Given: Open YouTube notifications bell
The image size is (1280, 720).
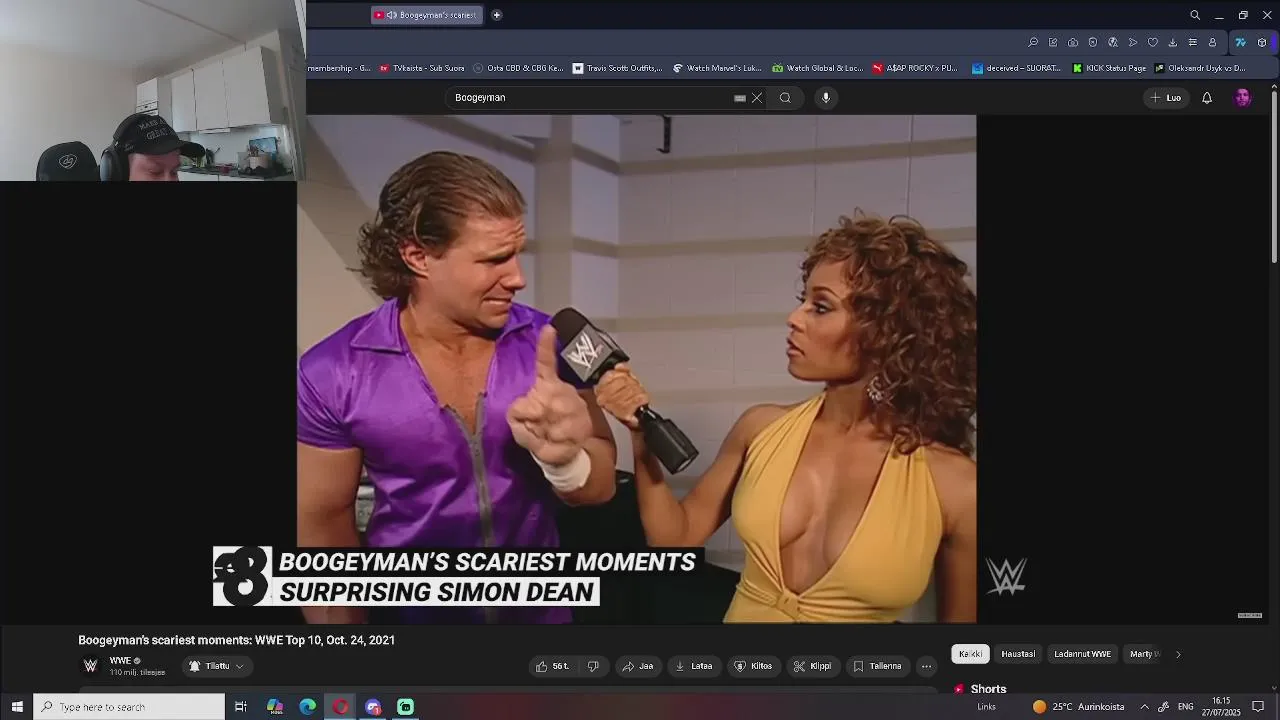Looking at the screenshot, I should 1207,98.
